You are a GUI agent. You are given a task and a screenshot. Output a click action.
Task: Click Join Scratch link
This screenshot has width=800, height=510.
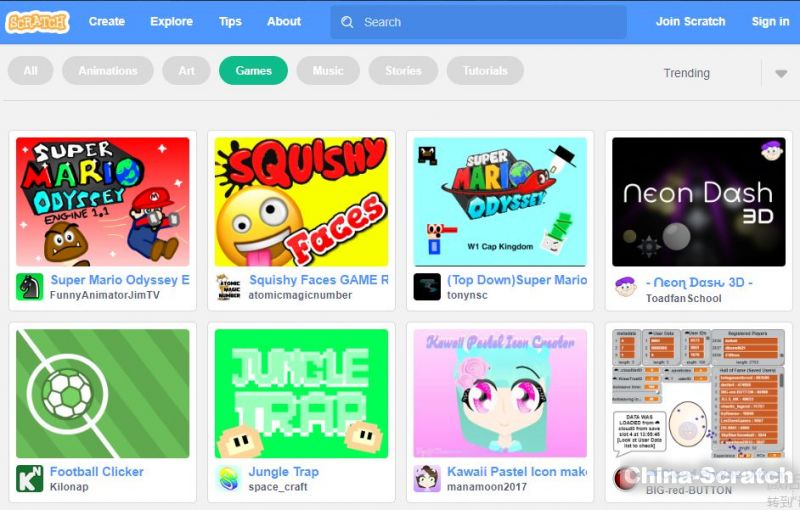[690, 21]
